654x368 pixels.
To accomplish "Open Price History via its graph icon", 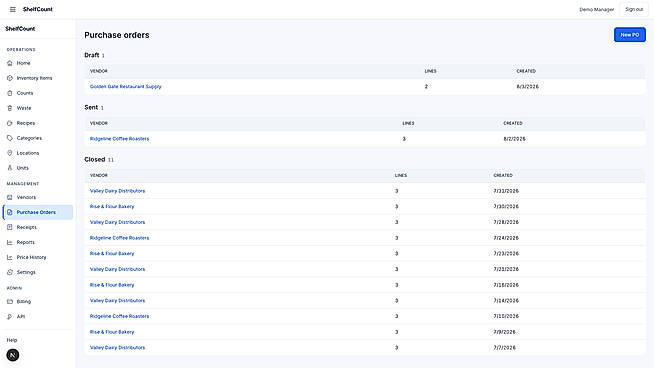I will [x=10, y=257].
